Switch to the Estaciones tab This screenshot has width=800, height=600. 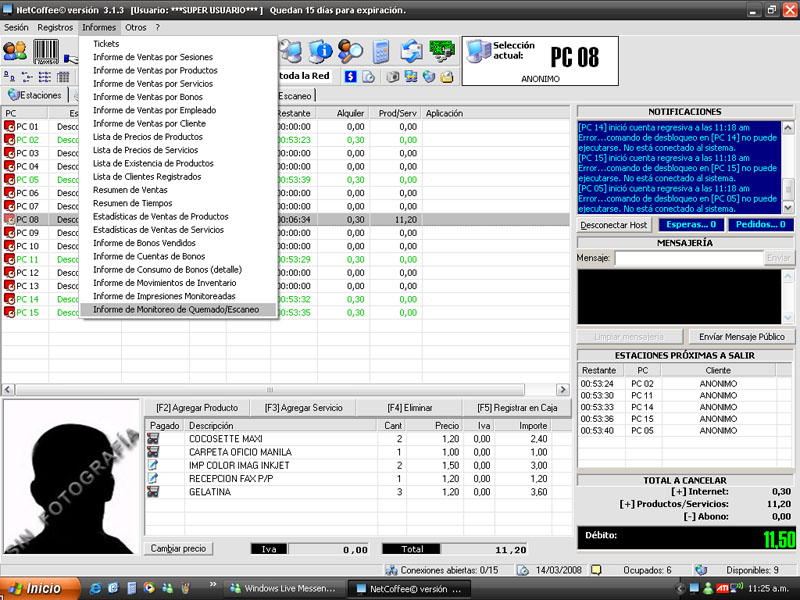pos(35,95)
